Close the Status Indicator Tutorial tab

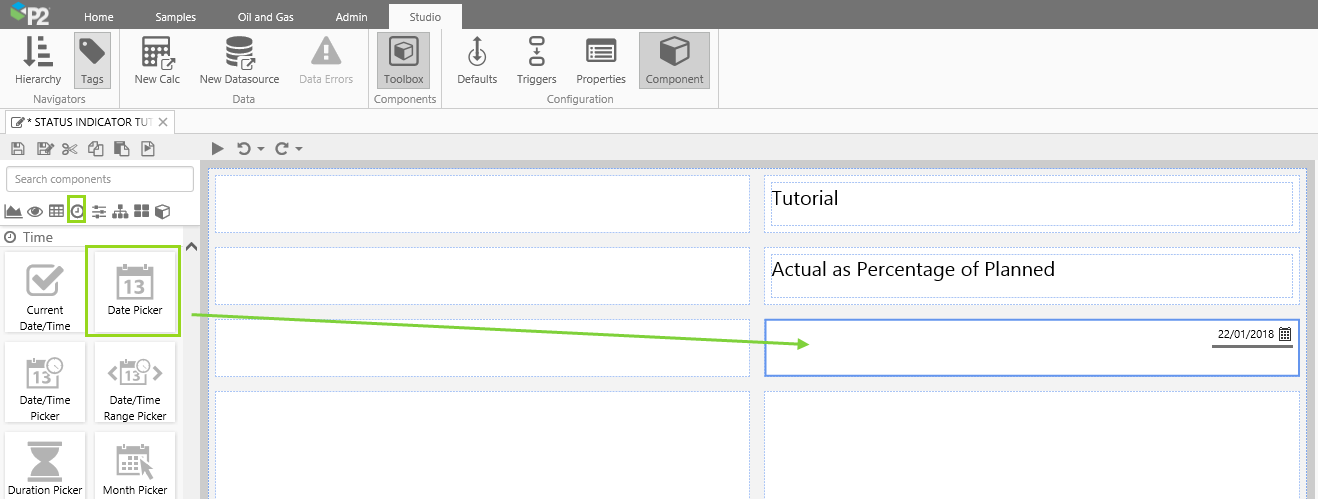click(x=164, y=122)
